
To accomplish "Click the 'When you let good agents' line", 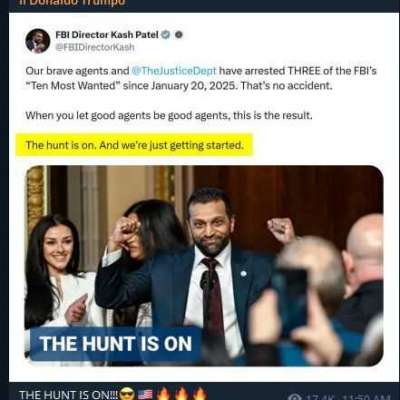I will click(x=169, y=116).
